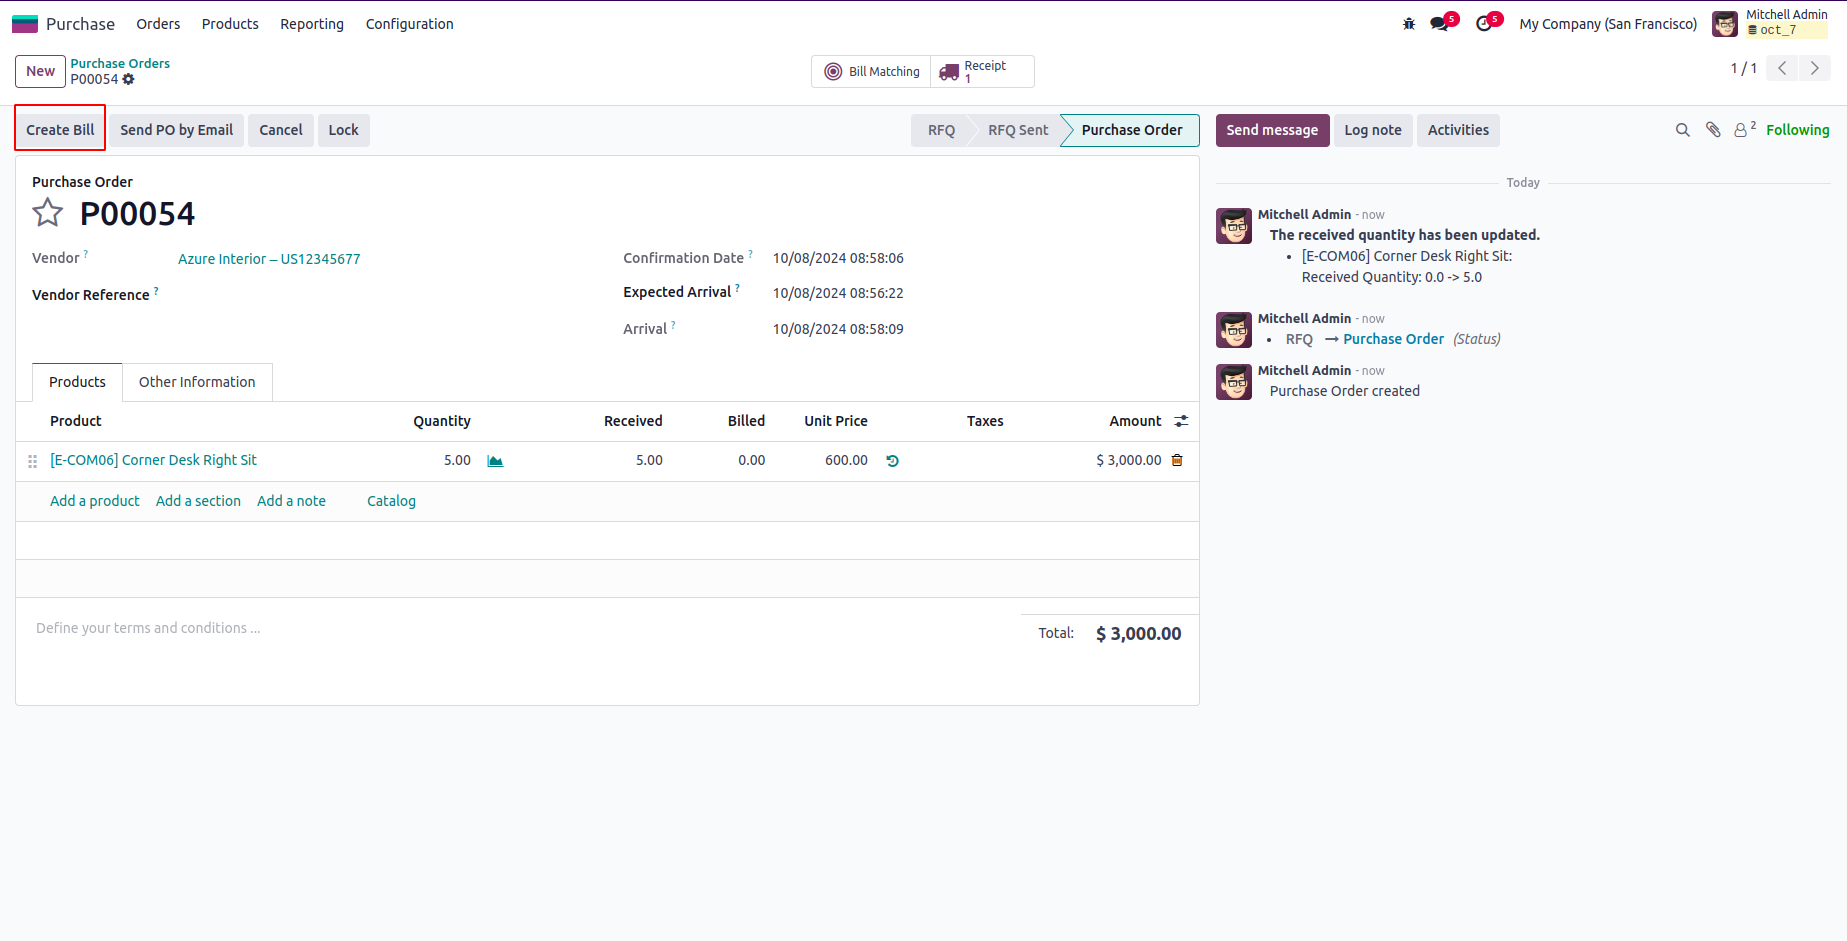Click Send PO by Email
Viewport: 1847px width, 941px height.
pos(177,130)
